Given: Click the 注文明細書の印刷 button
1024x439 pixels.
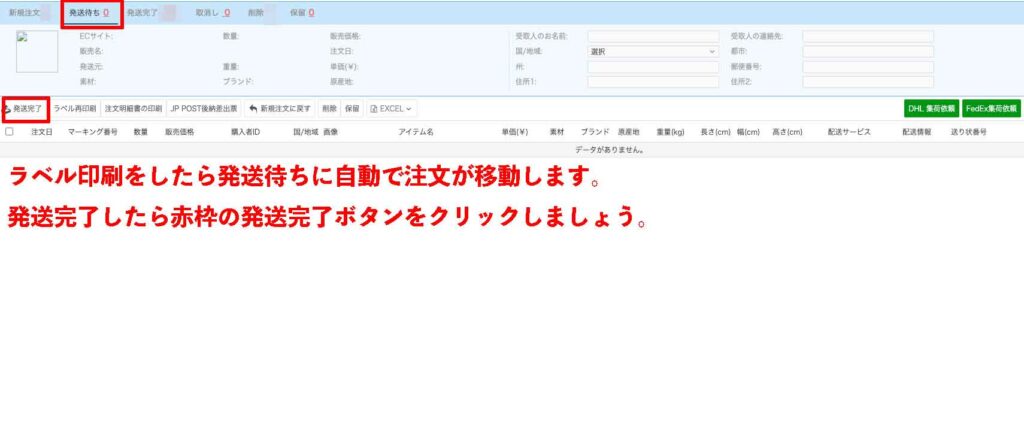Looking at the screenshot, I should click(133, 108).
